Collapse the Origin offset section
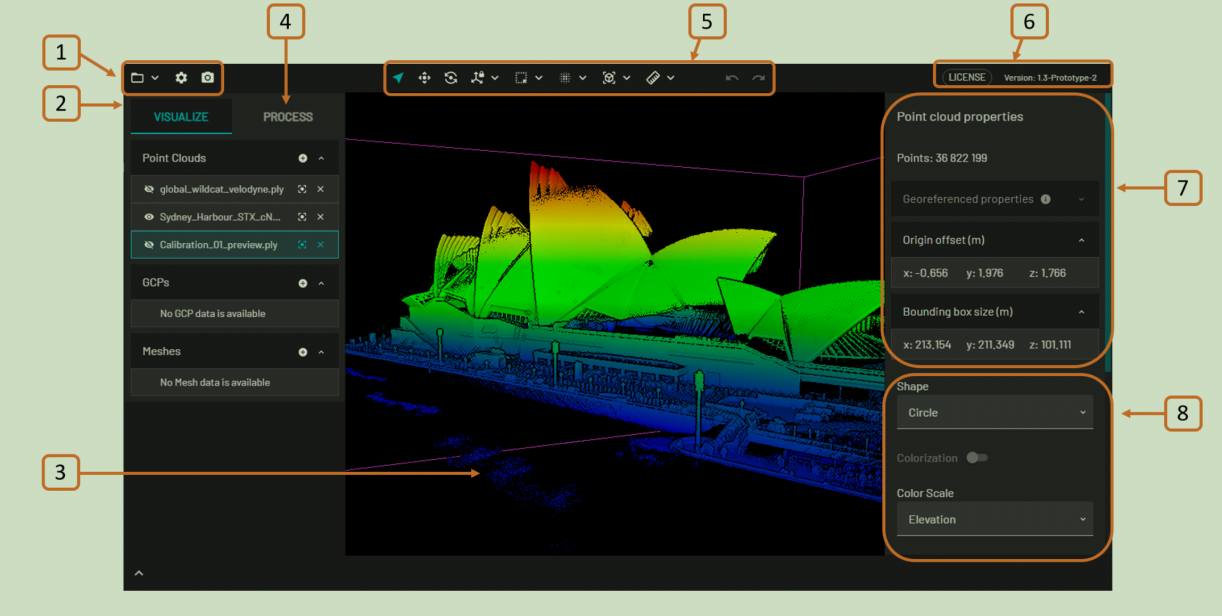The width and height of the screenshot is (1222, 616). (1081, 240)
